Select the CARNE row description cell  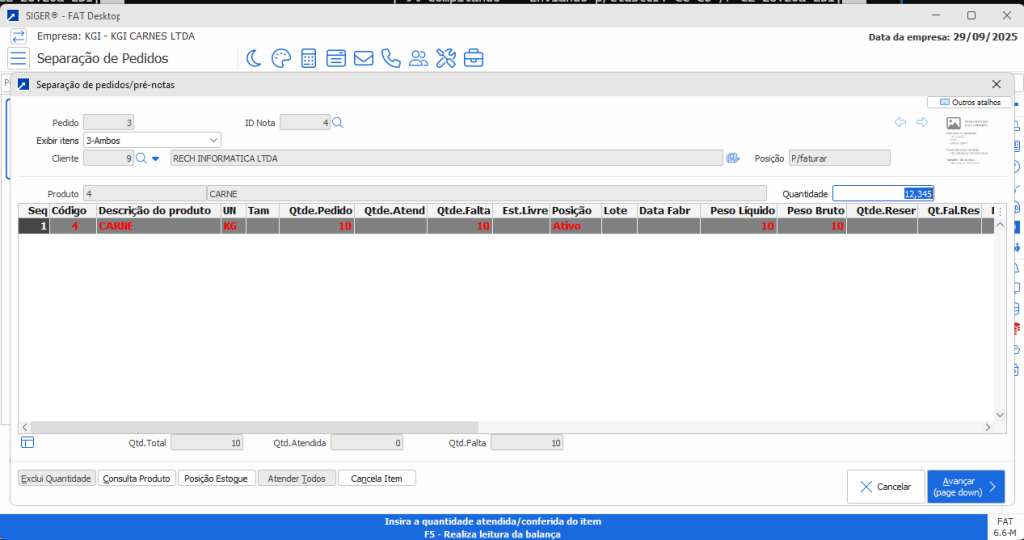(159, 226)
